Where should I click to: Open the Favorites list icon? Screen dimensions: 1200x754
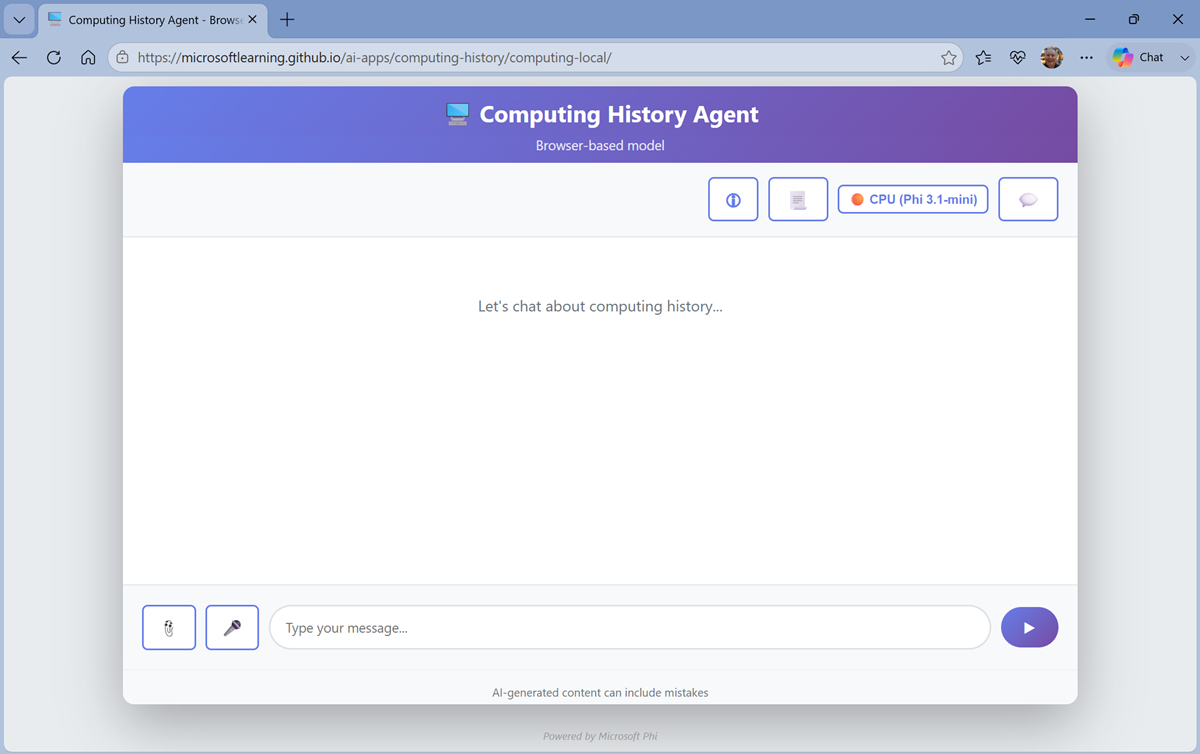(x=984, y=58)
